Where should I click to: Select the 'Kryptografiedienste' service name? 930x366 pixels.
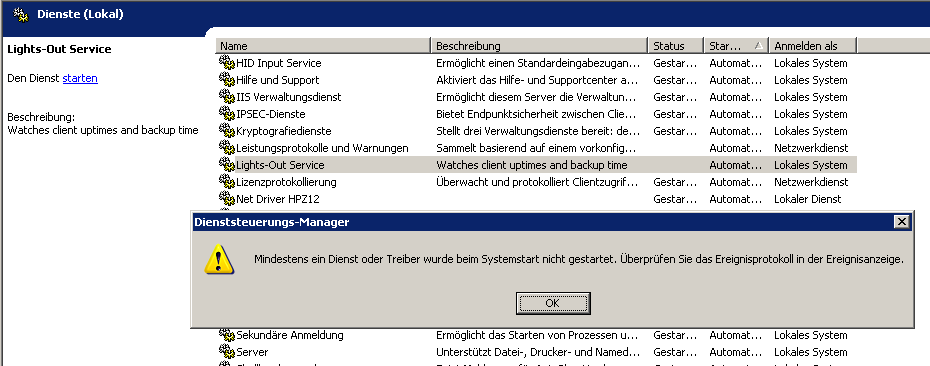pyautogui.click(x=284, y=131)
